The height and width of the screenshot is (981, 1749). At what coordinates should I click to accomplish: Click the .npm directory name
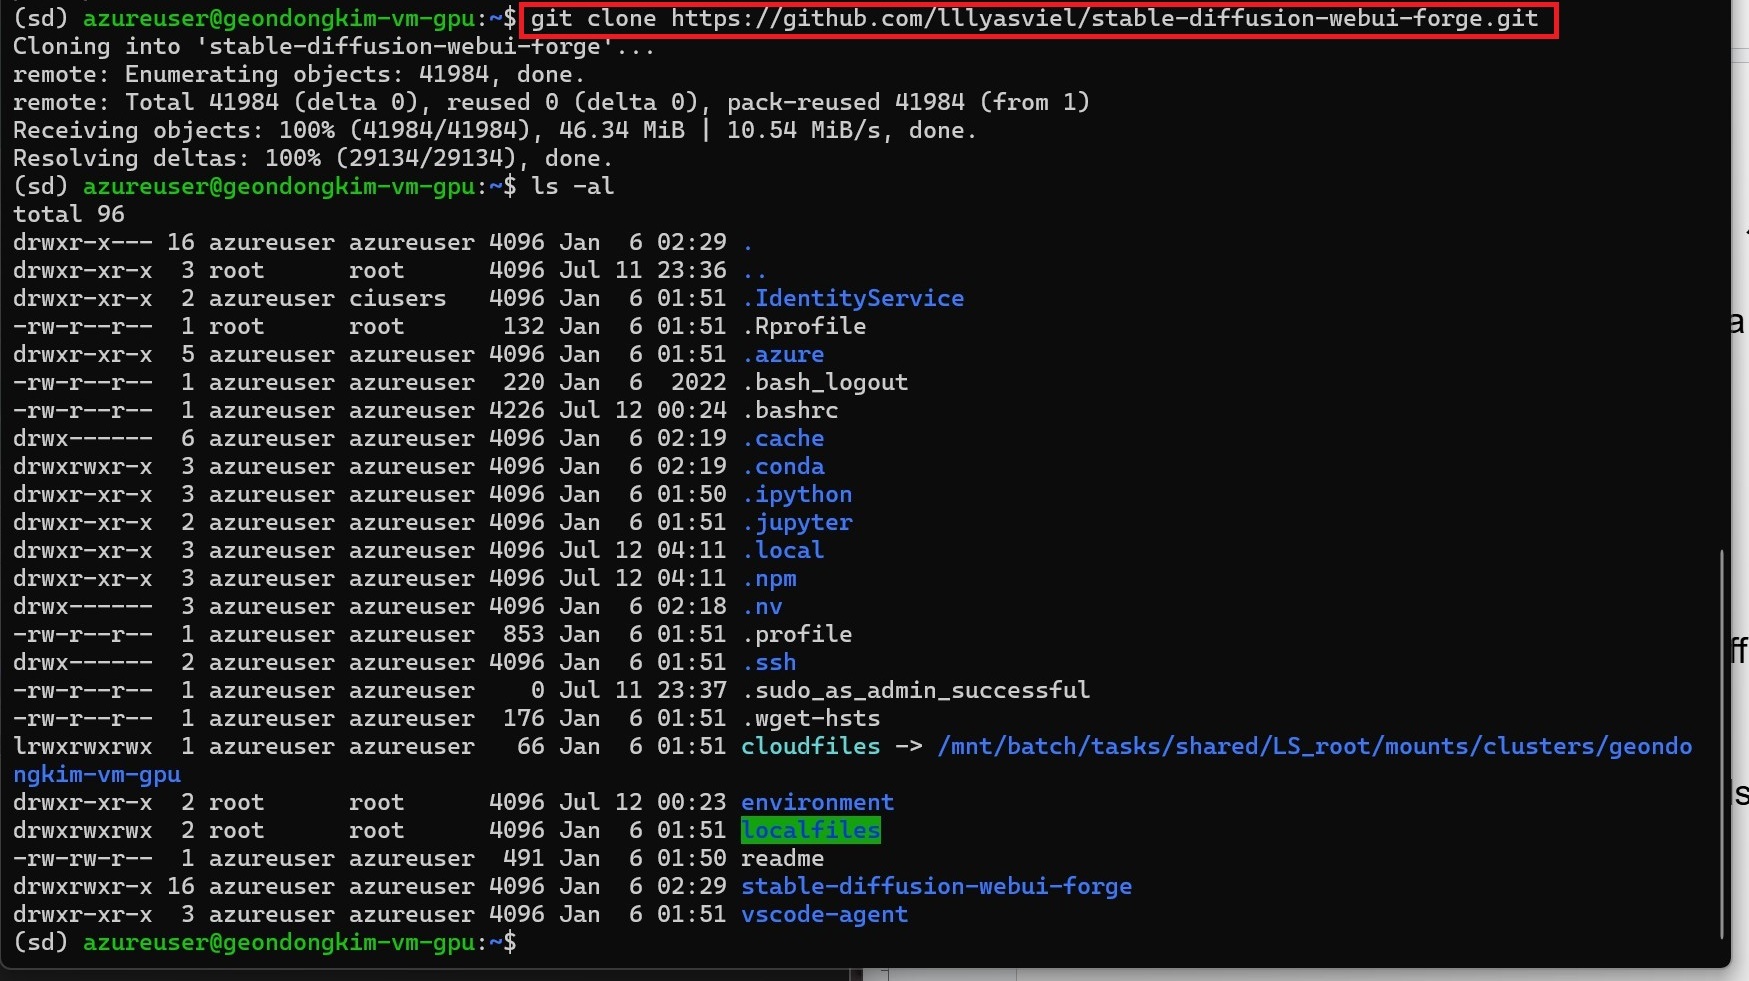(x=768, y=578)
